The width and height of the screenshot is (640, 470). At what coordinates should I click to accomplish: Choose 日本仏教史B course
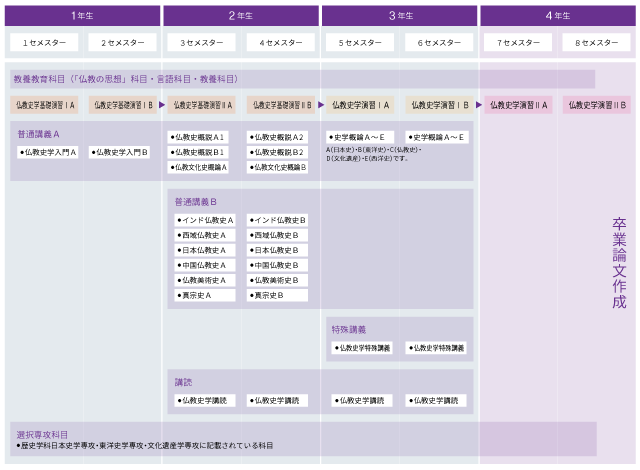click(277, 250)
